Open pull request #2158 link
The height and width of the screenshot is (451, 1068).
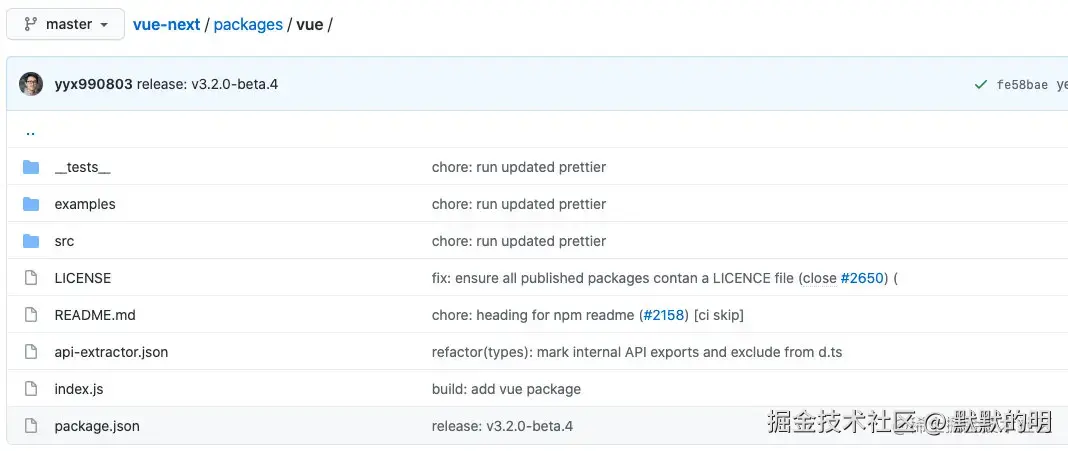point(664,315)
